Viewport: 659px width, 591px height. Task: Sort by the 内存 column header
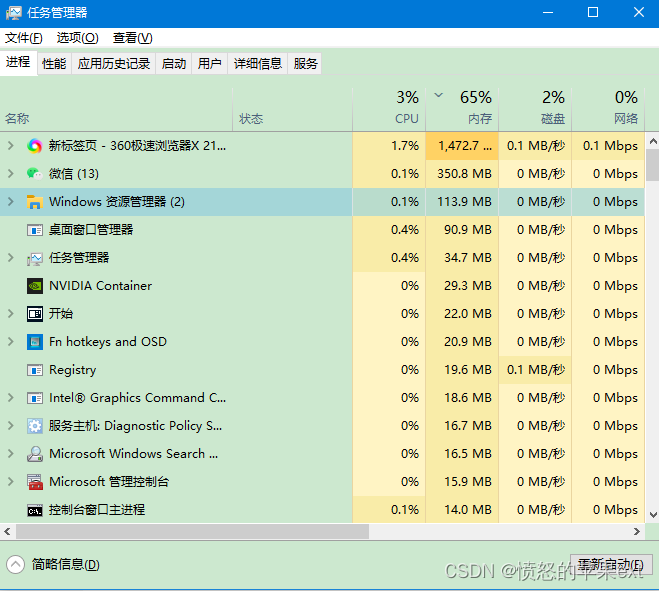pos(462,109)
